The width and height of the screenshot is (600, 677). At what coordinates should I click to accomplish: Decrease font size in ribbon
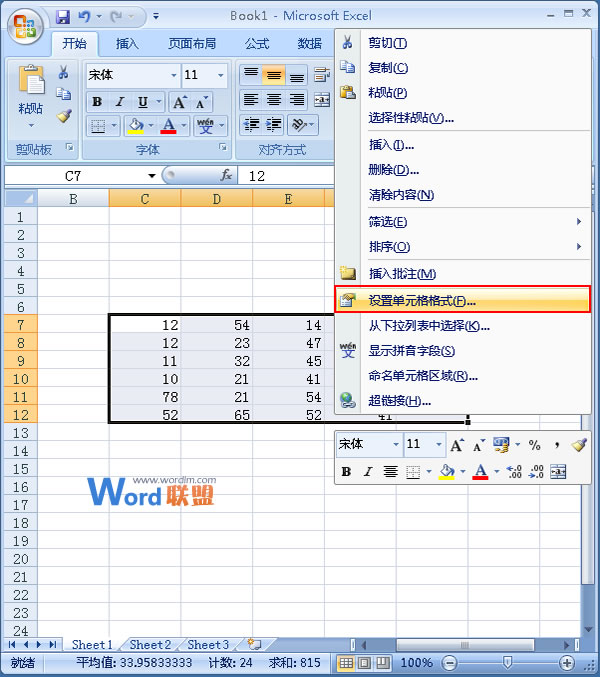pyautogui.click(x=202, y=102)
